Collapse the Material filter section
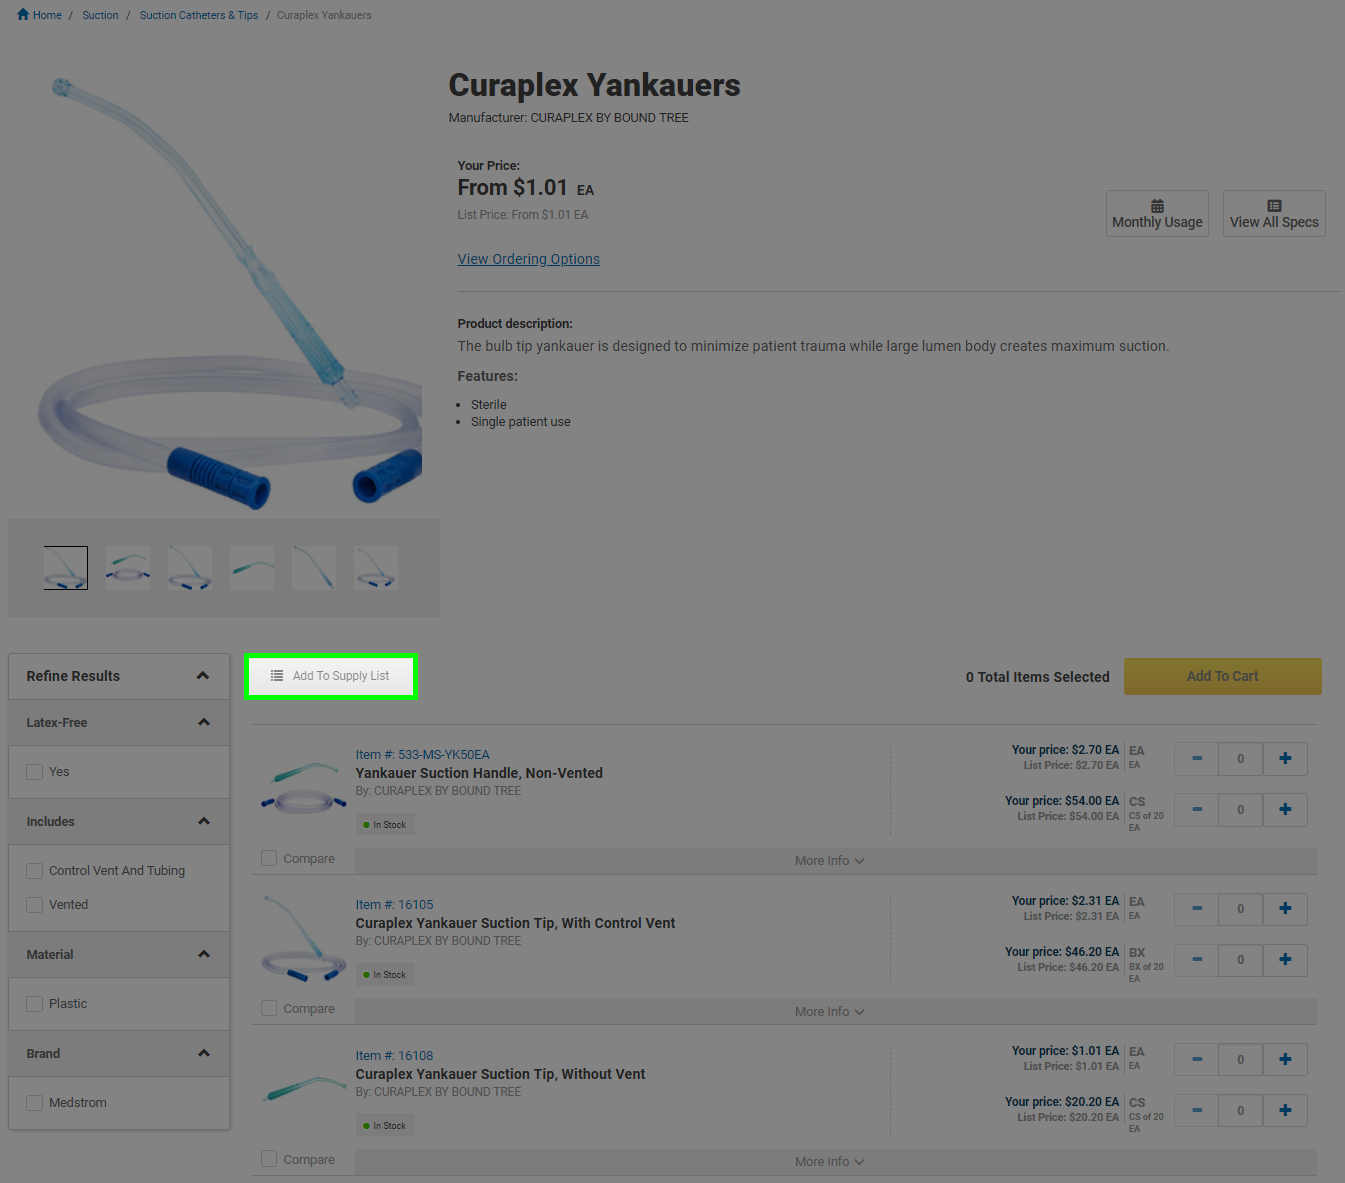The width and height of the screenshot is (1345, 1183). pos(204,954)
